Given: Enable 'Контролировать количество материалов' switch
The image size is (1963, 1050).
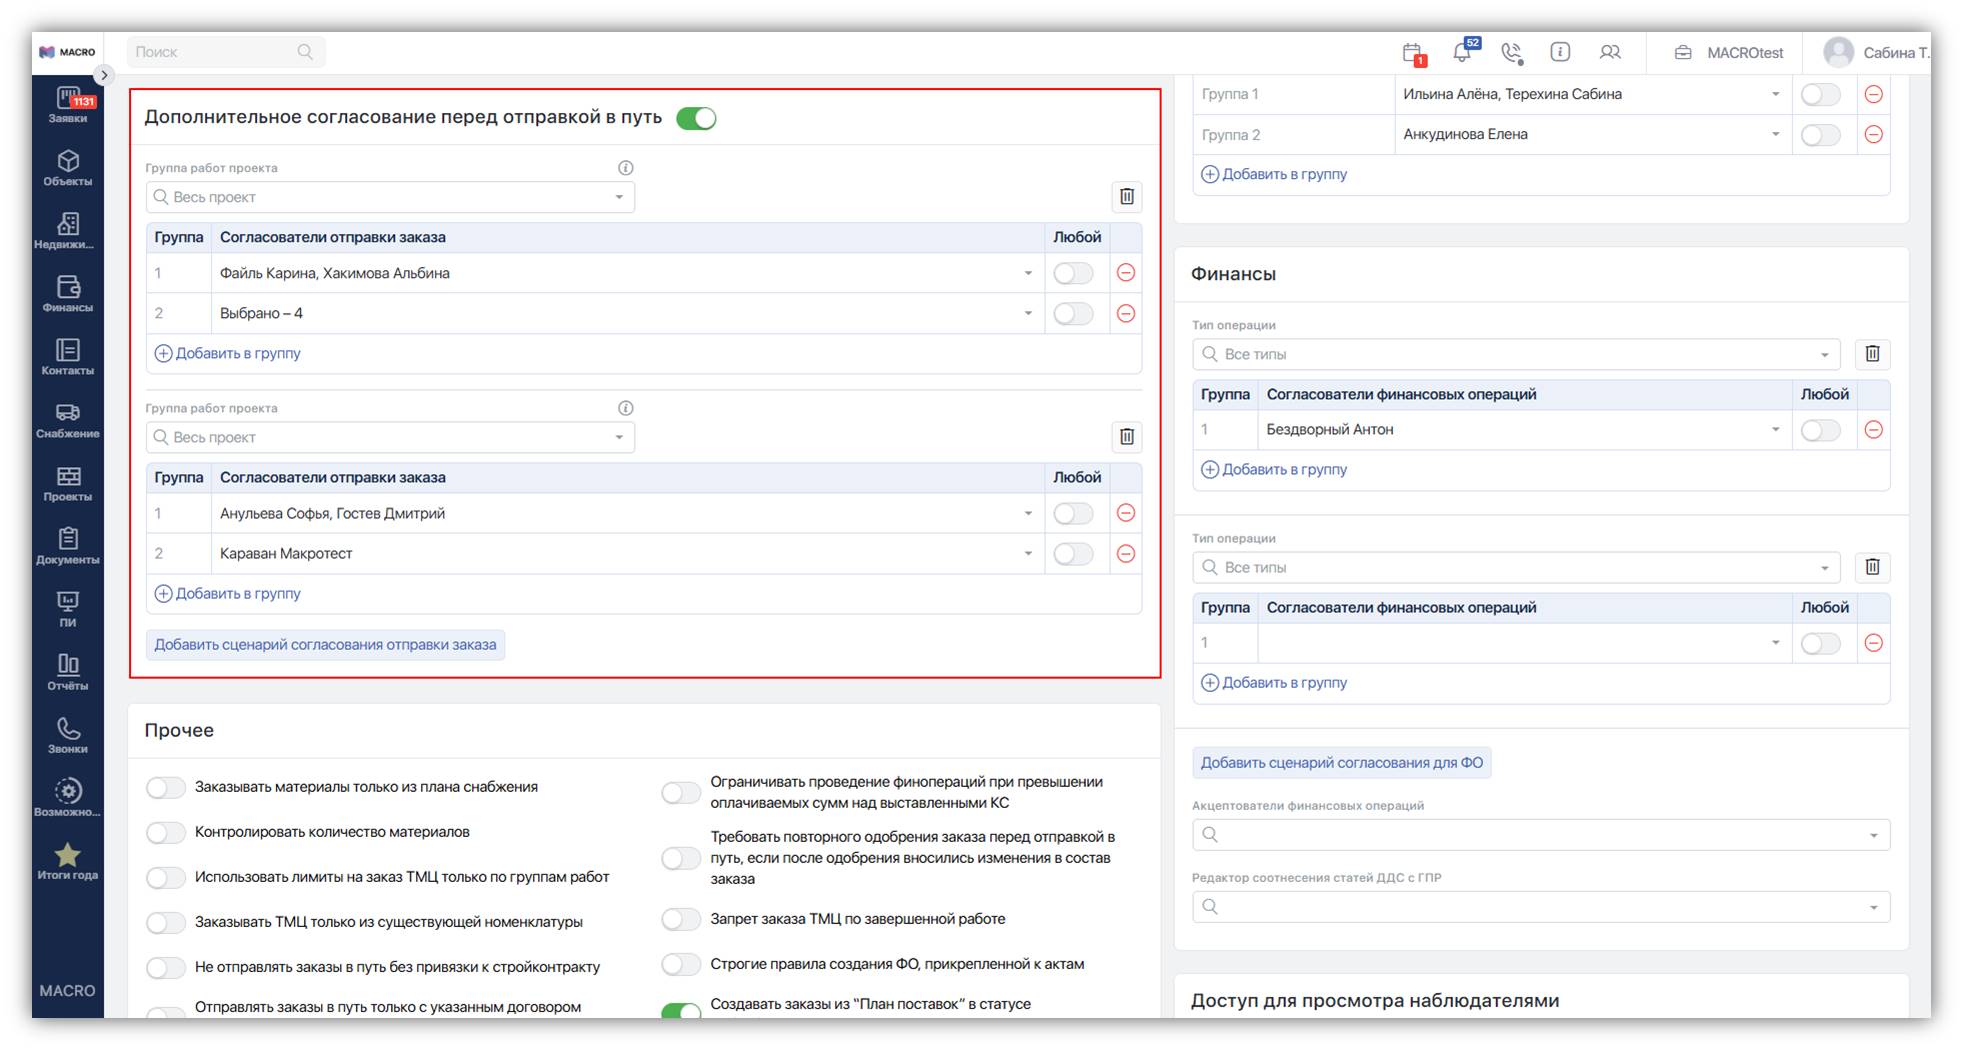Looking at the screenshot, I should click(166, 833).
